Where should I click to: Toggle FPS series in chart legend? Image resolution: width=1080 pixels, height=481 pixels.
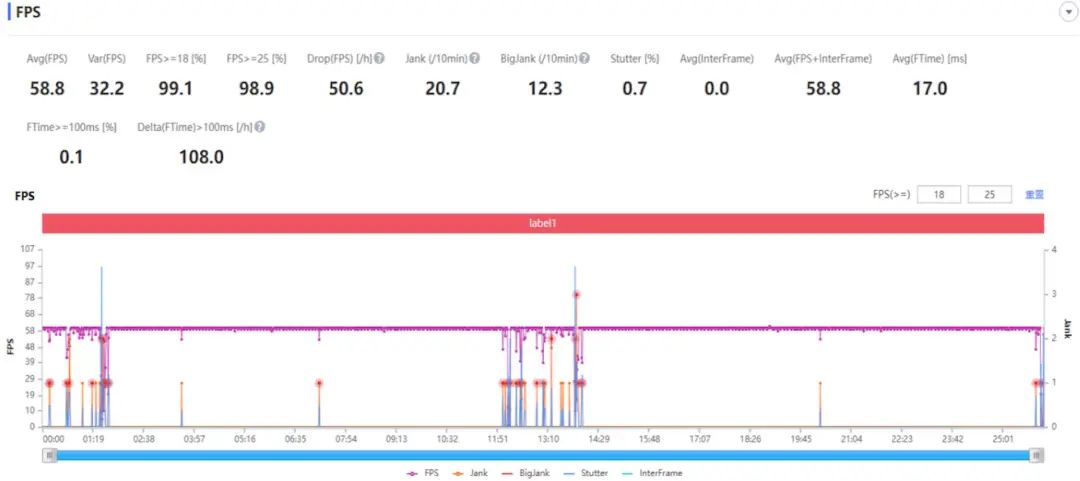[x=422, y=473]
